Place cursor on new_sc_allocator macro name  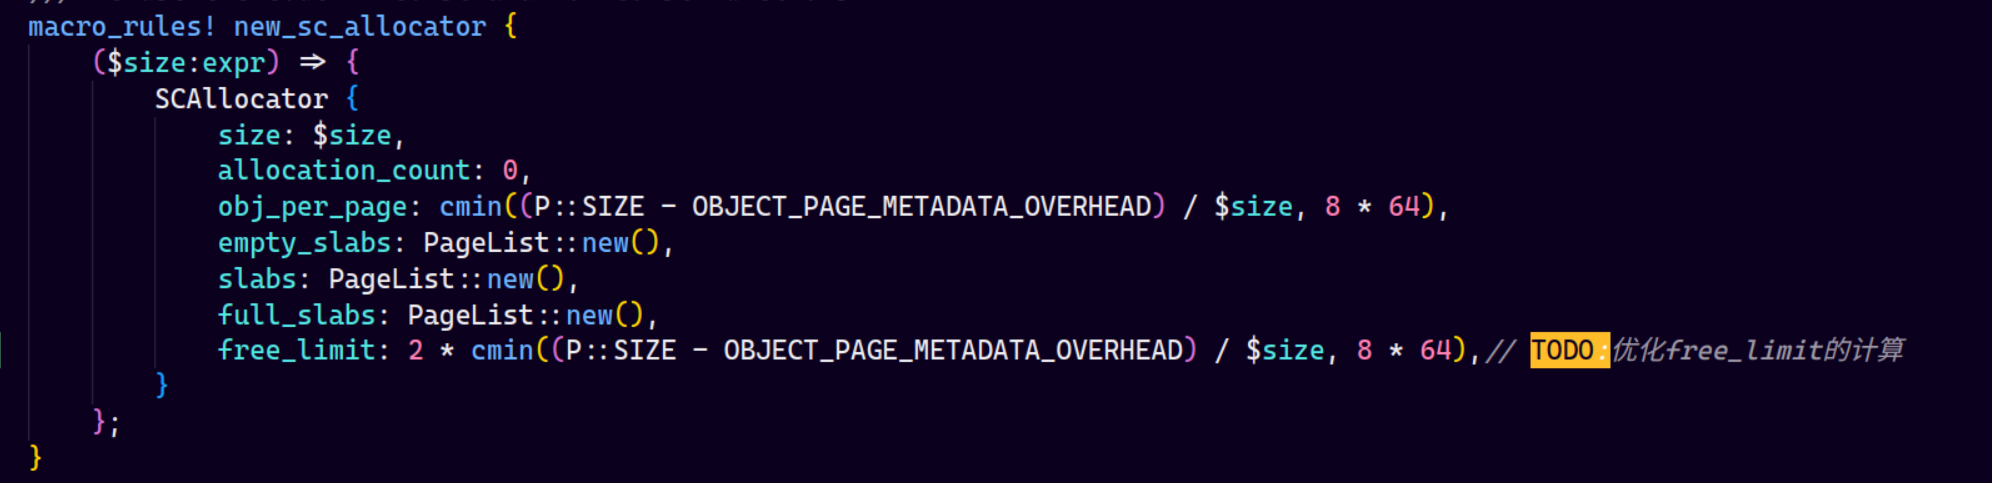click(x=359, y=27)
